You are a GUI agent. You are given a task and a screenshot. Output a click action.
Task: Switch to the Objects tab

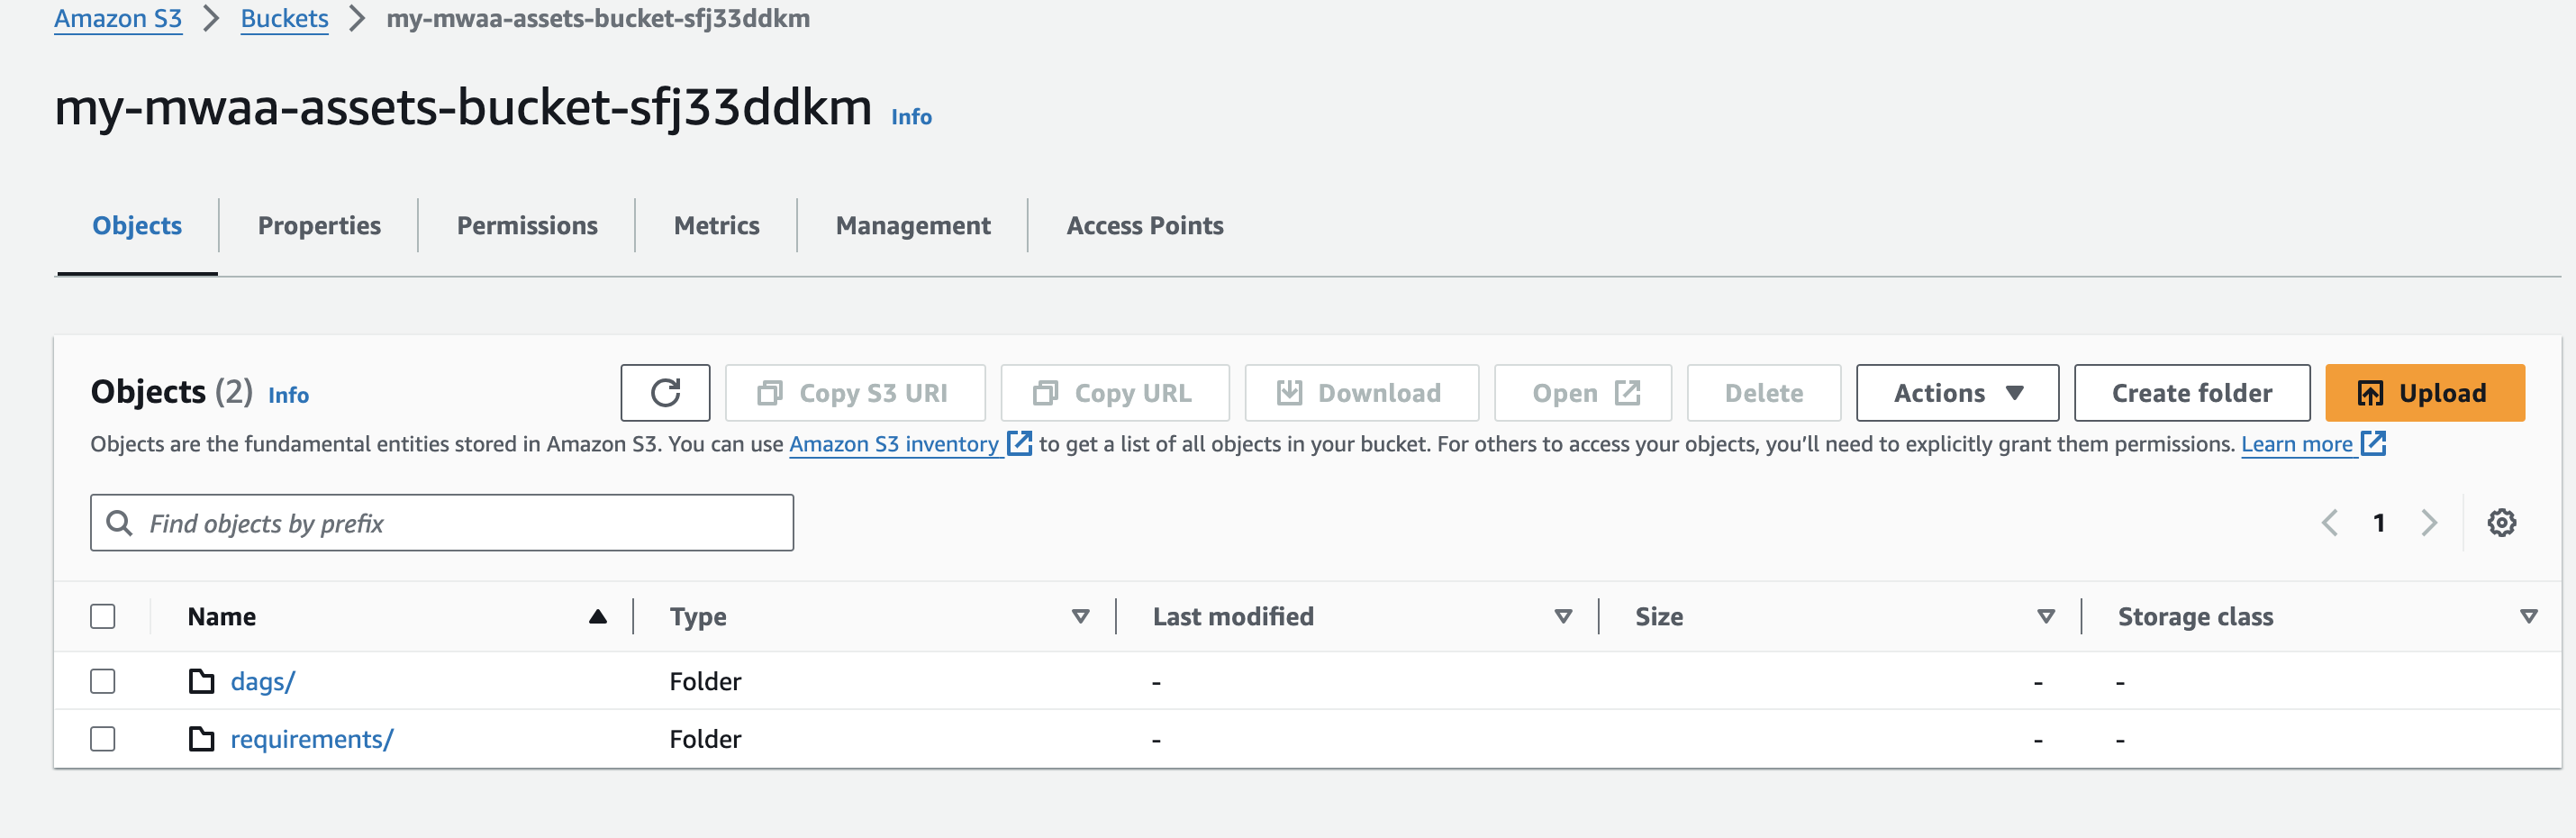137,226
